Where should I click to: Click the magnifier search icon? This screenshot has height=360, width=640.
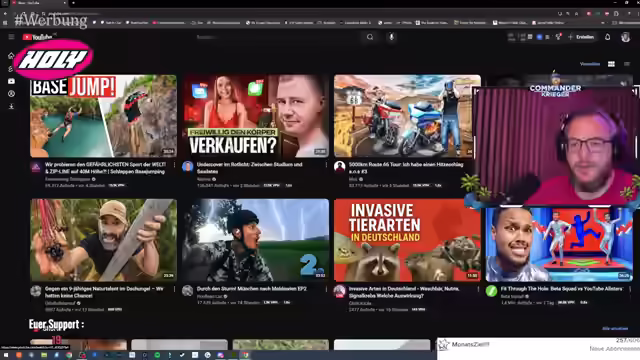[x=370, y=37]
